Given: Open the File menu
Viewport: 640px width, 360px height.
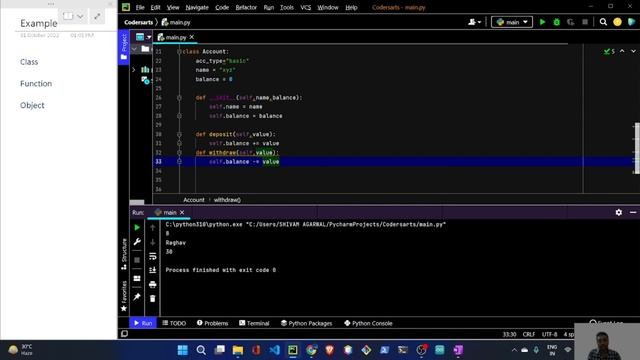Looking at the screenshot, I should pos(140,7).
